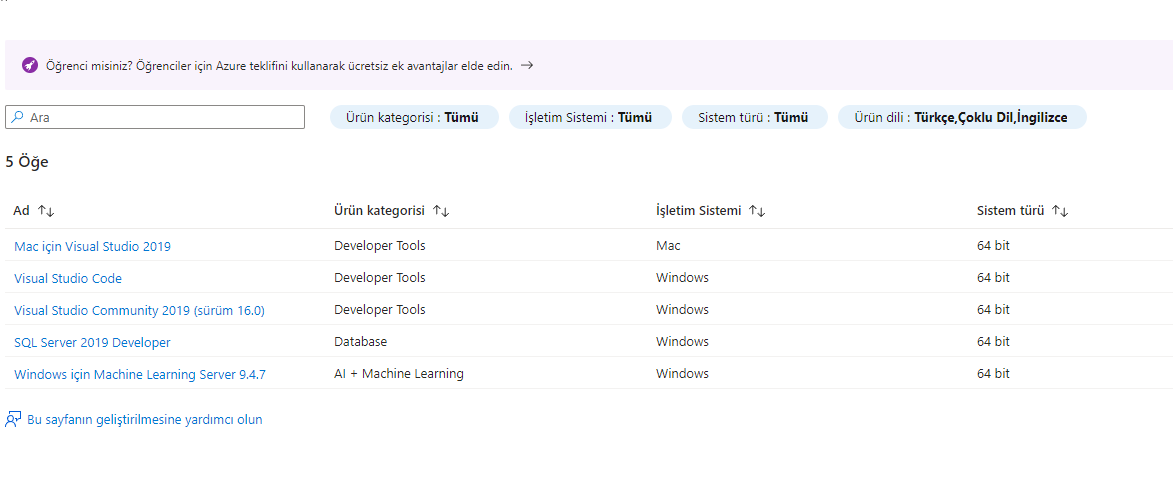Sort by Sistem türü column arrows

click(x=1060, y=212)
